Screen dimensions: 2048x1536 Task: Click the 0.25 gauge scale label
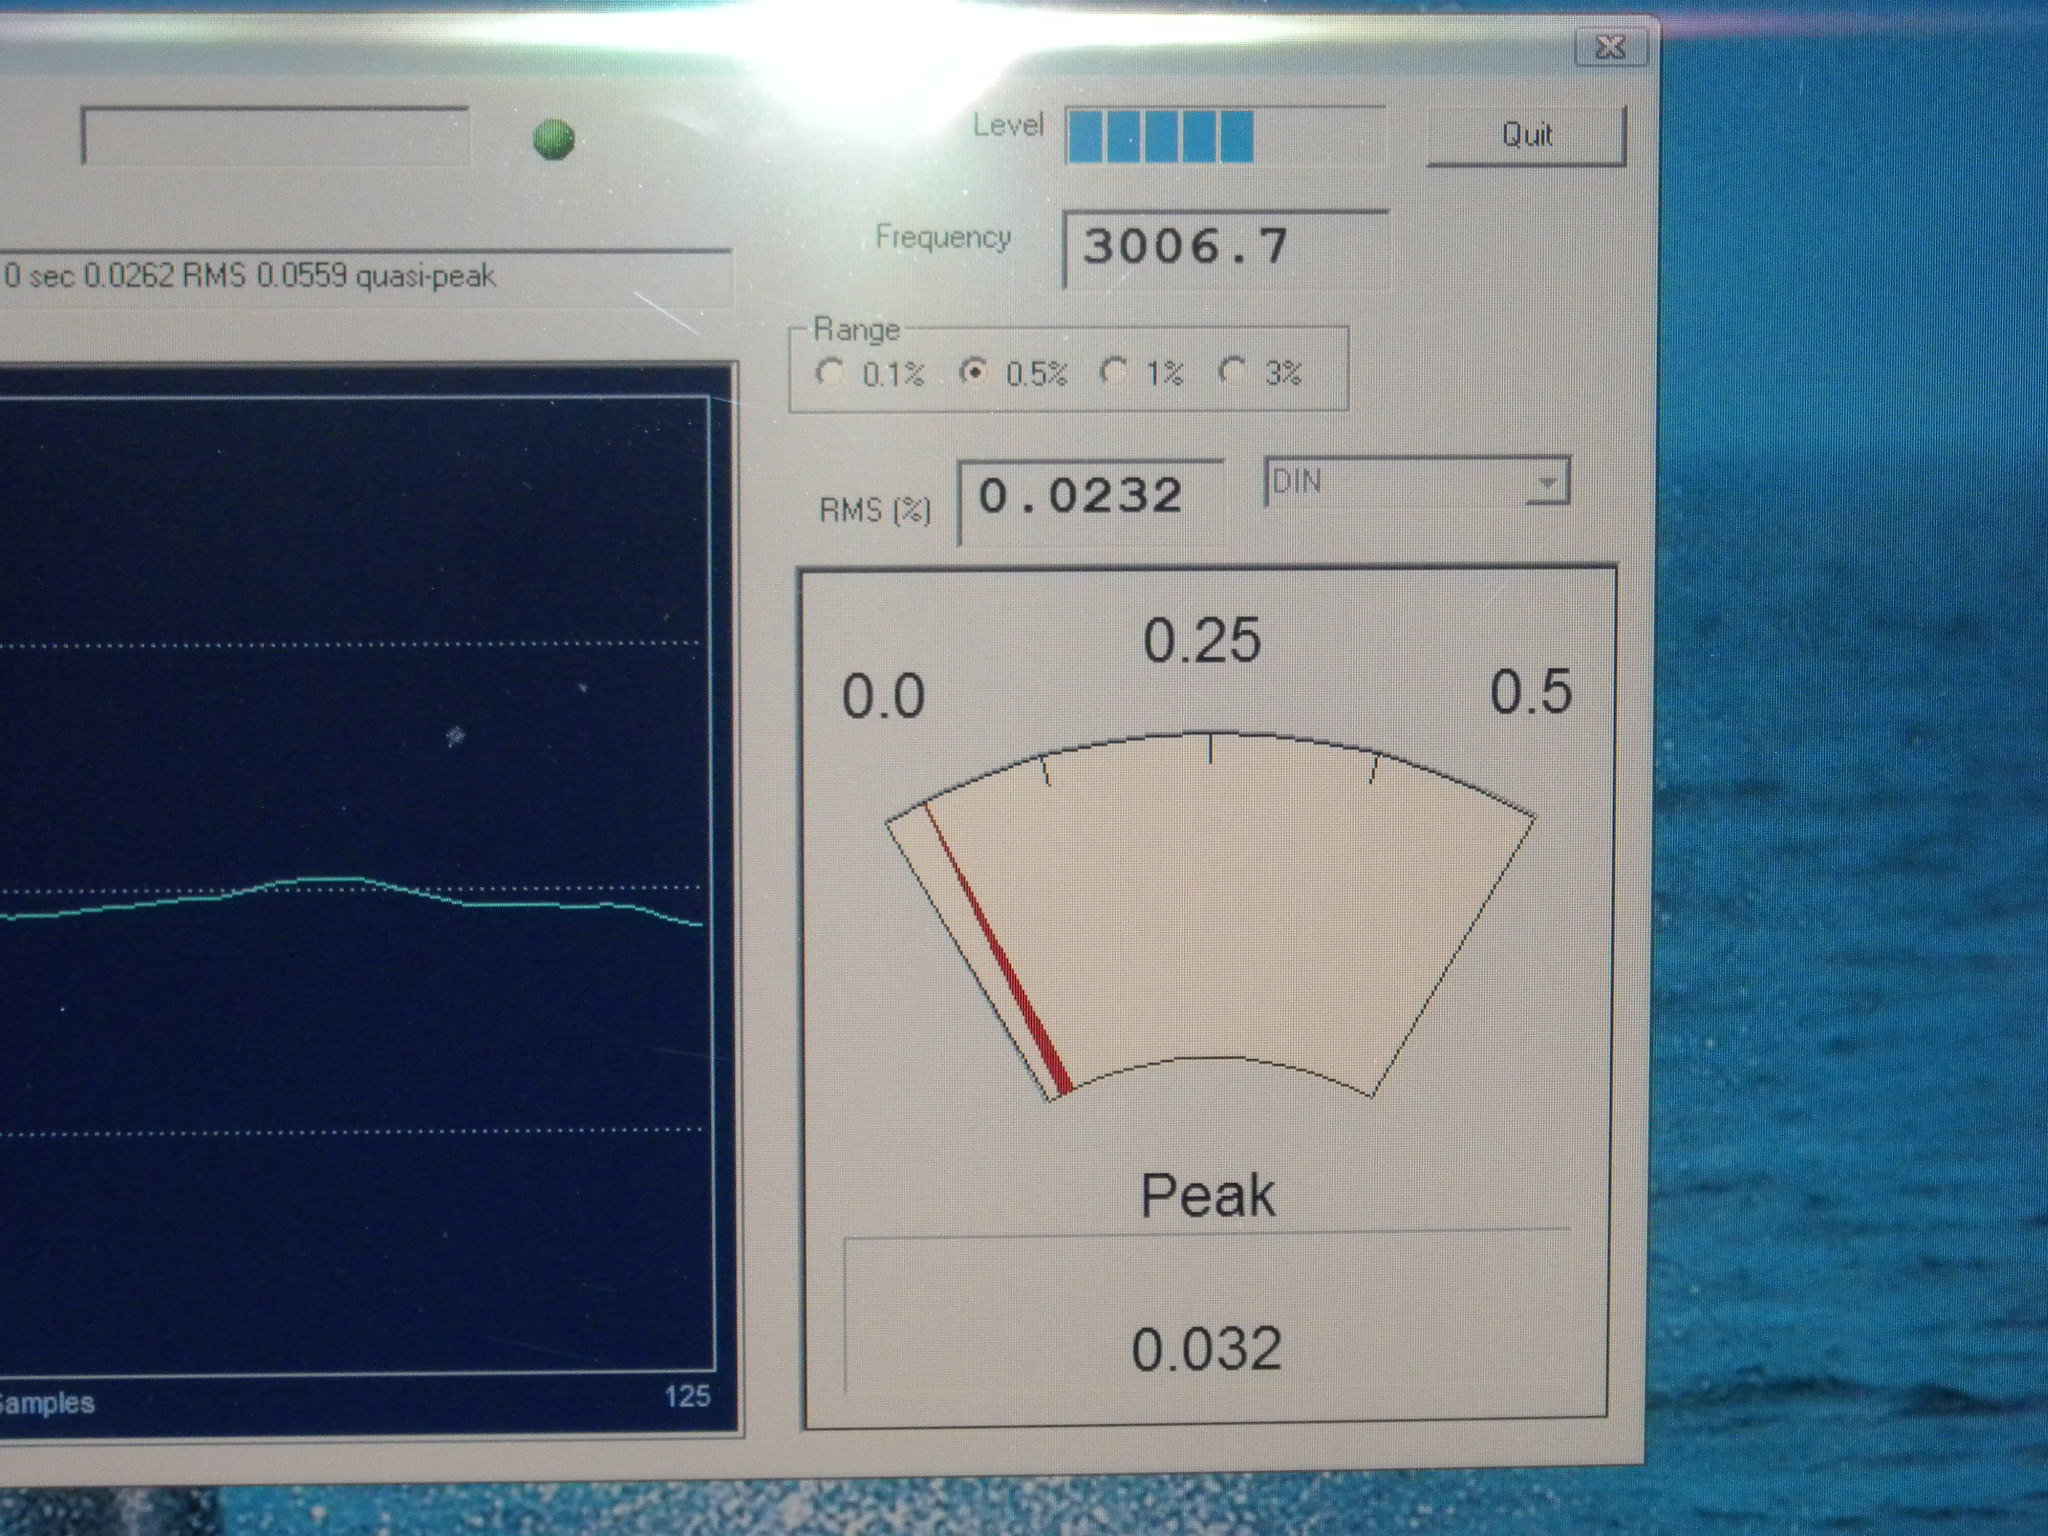pos(1202,641)
